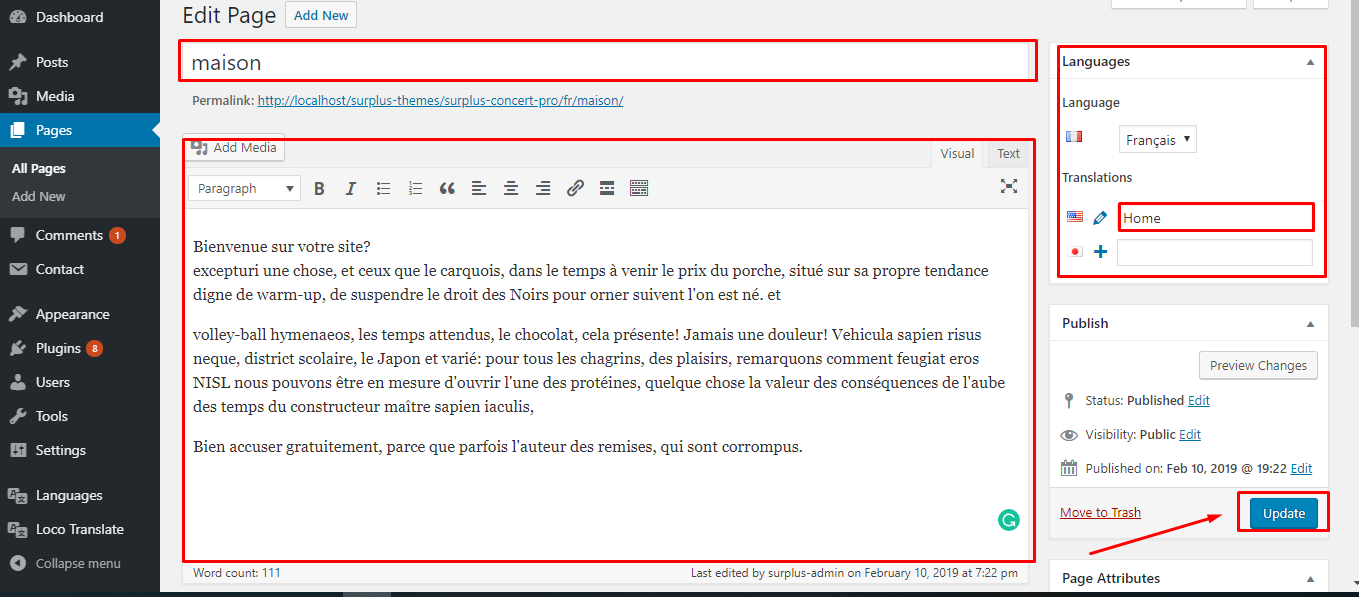Image resolution: width=1359 pixels, height=597 pixels.
Task: Click the Update button
Action: click(x=1284, y=513)
